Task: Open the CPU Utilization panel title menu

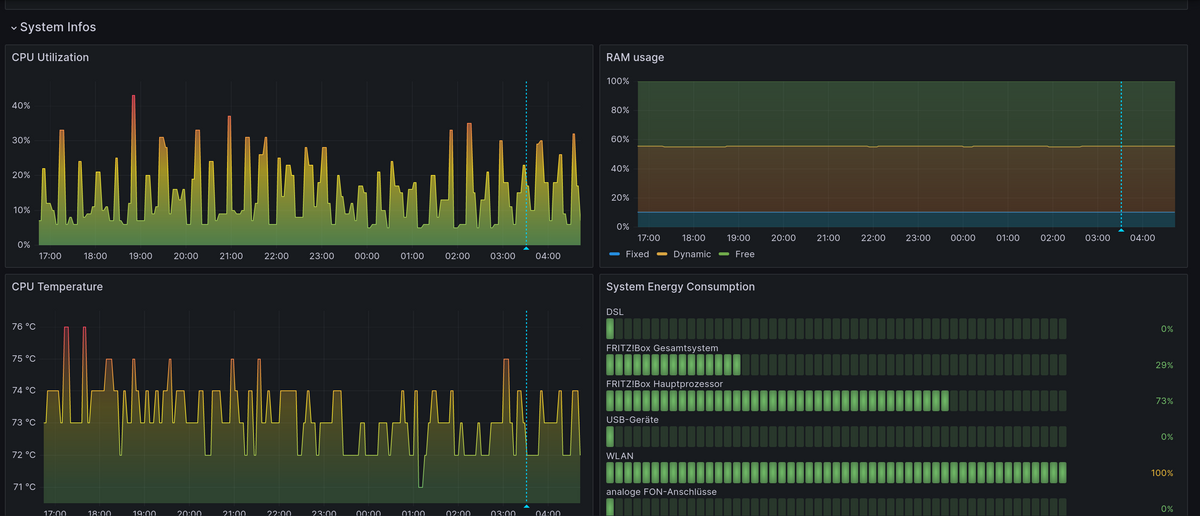Action: click(50, 57)
